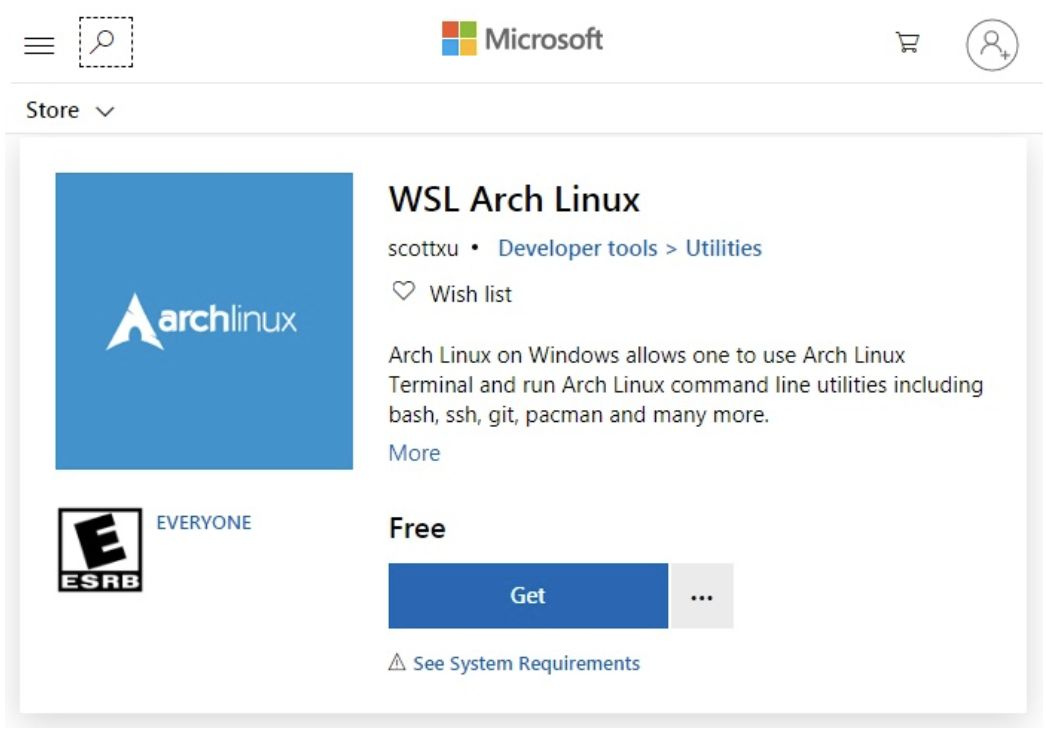1046x730 pixels.
Task: Click the Arch Linux app tile image
Action: (204, 321)
